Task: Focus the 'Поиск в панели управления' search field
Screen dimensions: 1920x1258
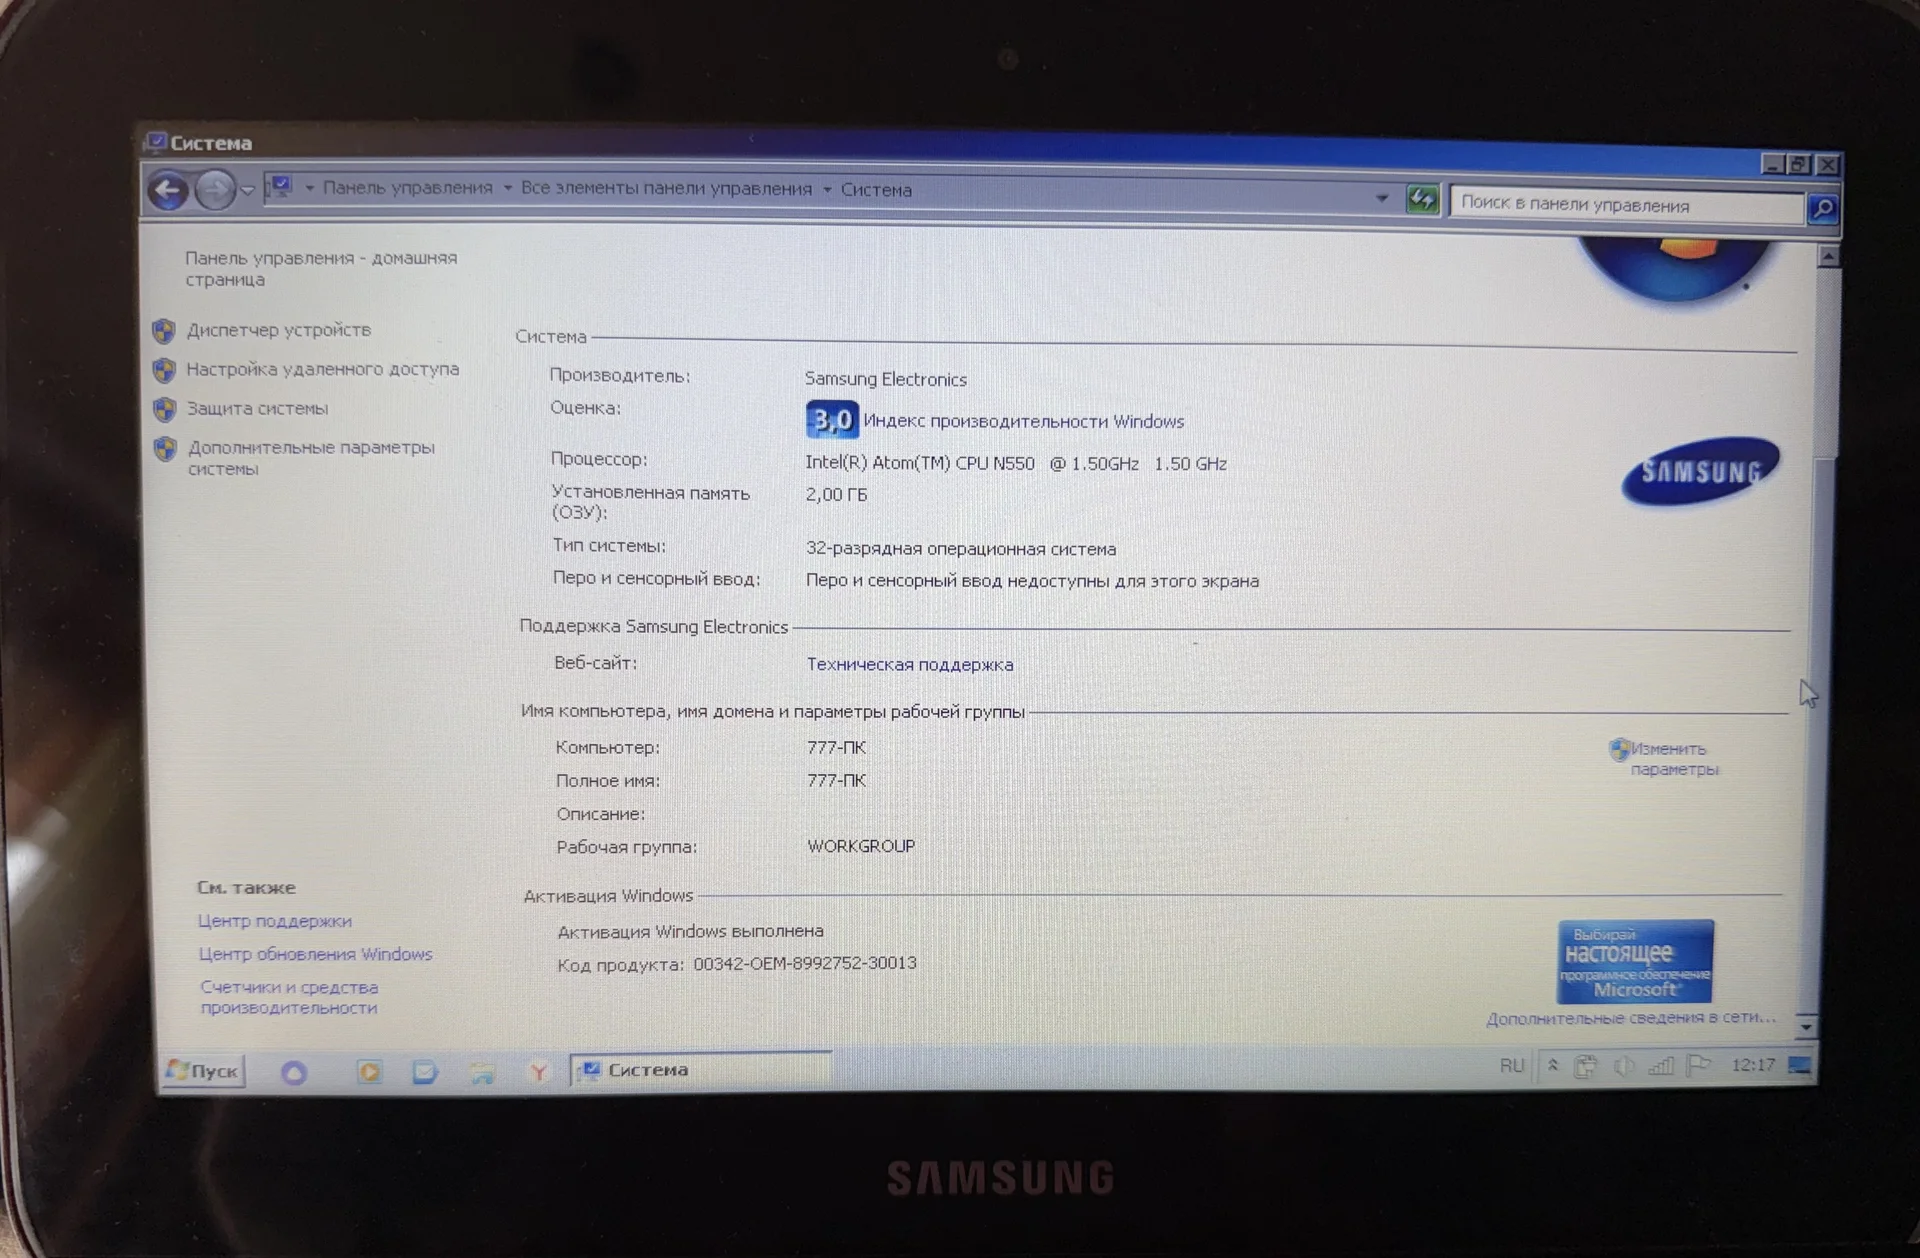Action: [1626, 205]
